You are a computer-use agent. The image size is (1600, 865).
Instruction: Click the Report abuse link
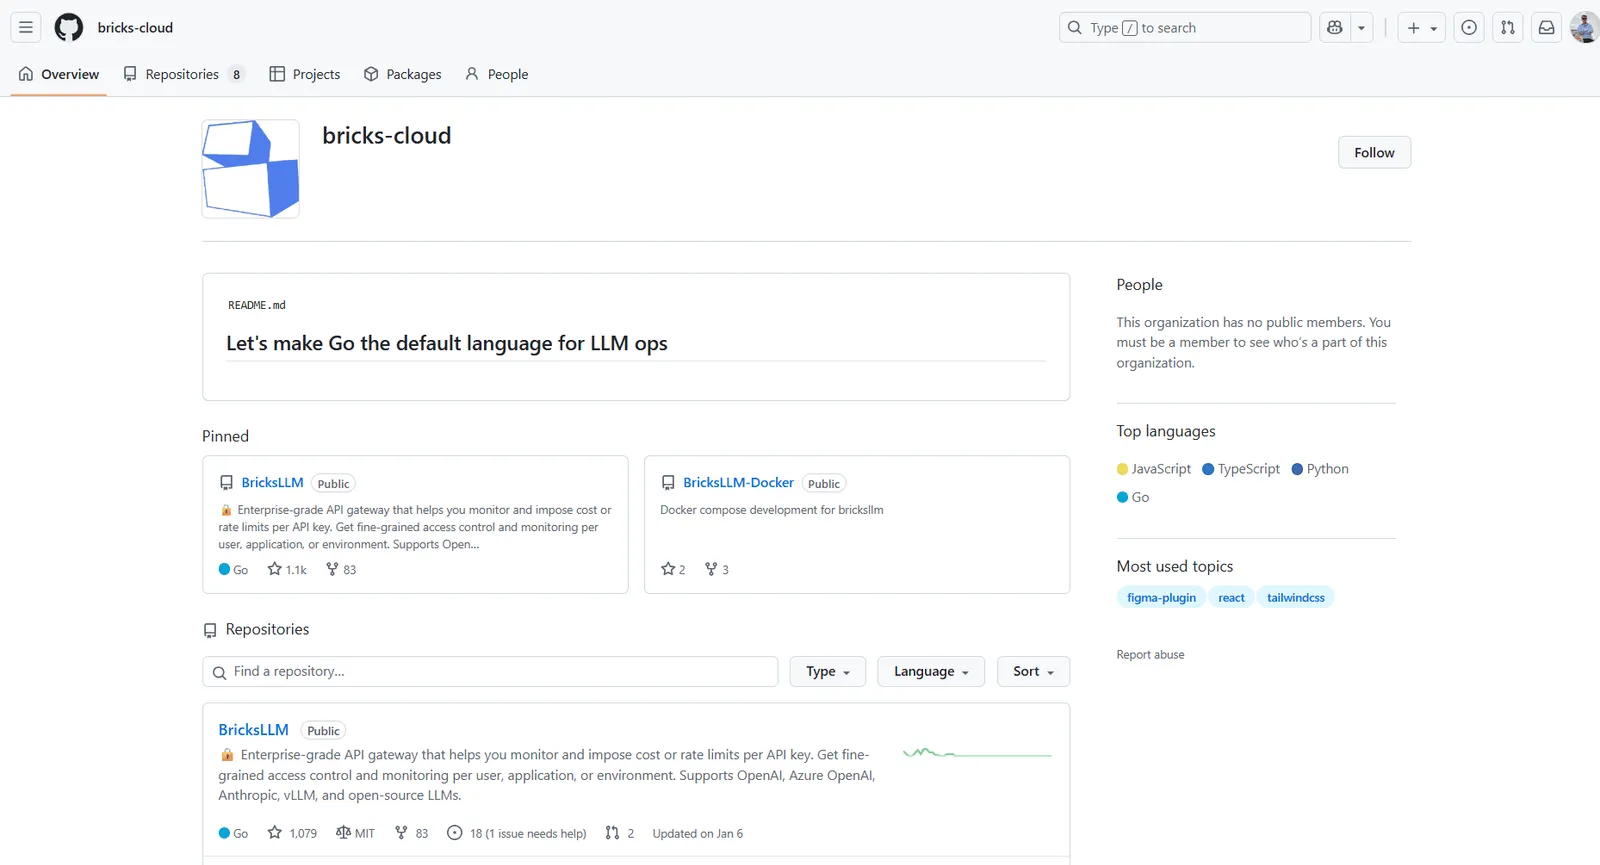pyautogui.click(x=1150, y=655)
